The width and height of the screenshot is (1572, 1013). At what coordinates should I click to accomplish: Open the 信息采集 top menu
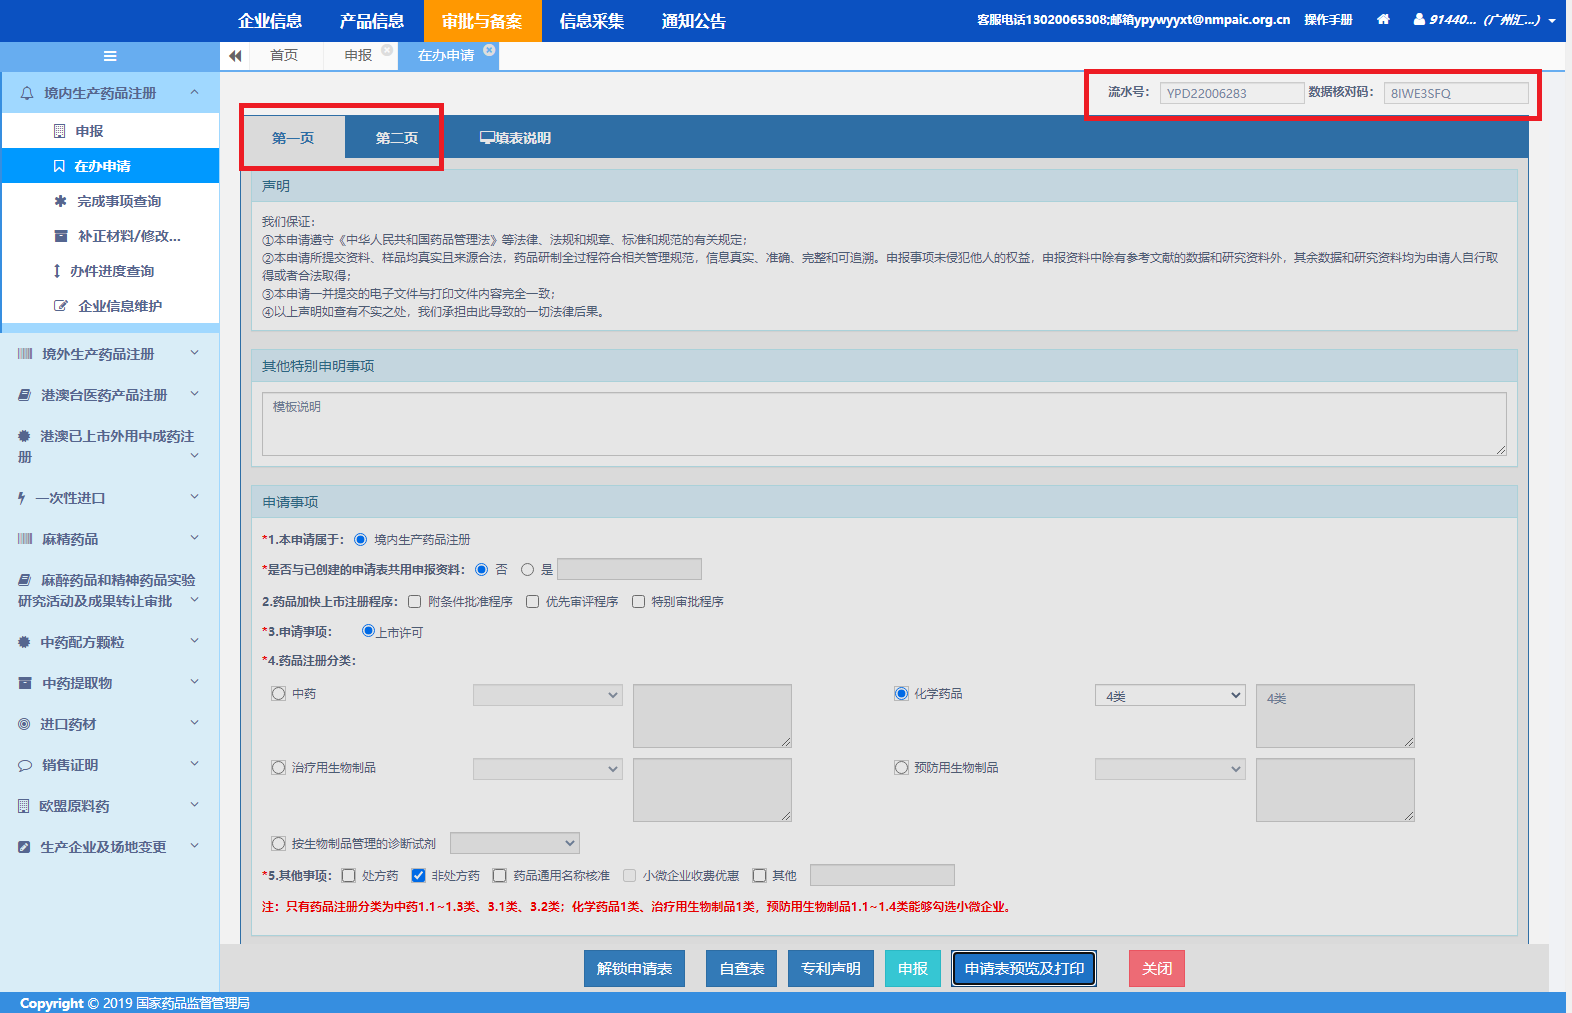tap(591, 21)
